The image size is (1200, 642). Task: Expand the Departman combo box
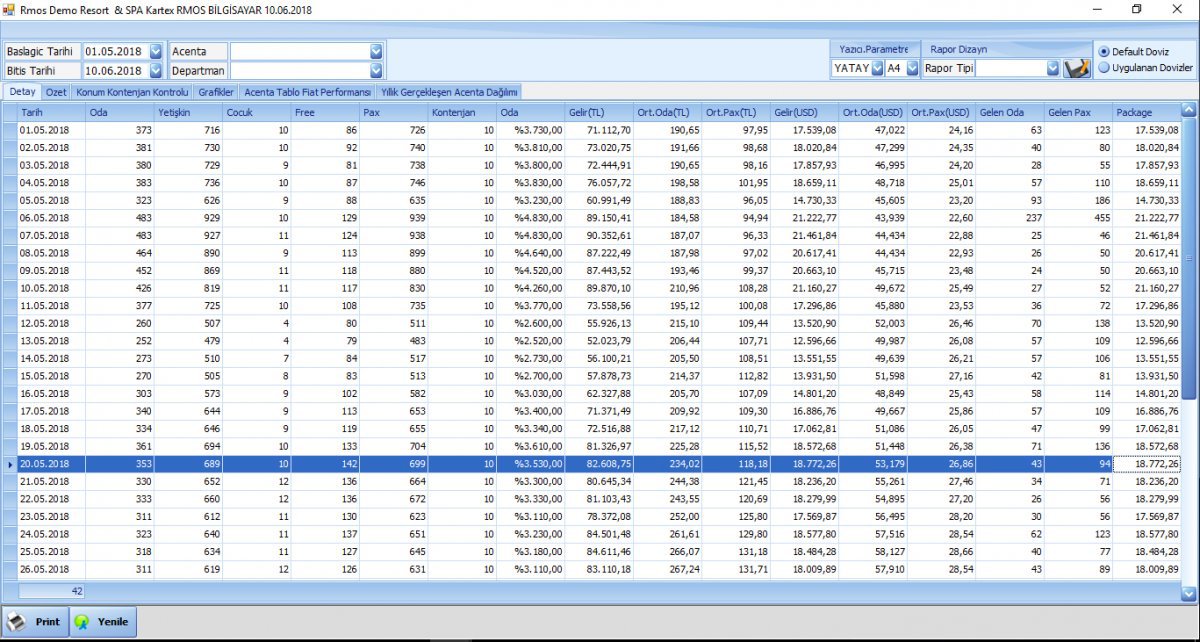pyautogui.click(x=376, y=71)
